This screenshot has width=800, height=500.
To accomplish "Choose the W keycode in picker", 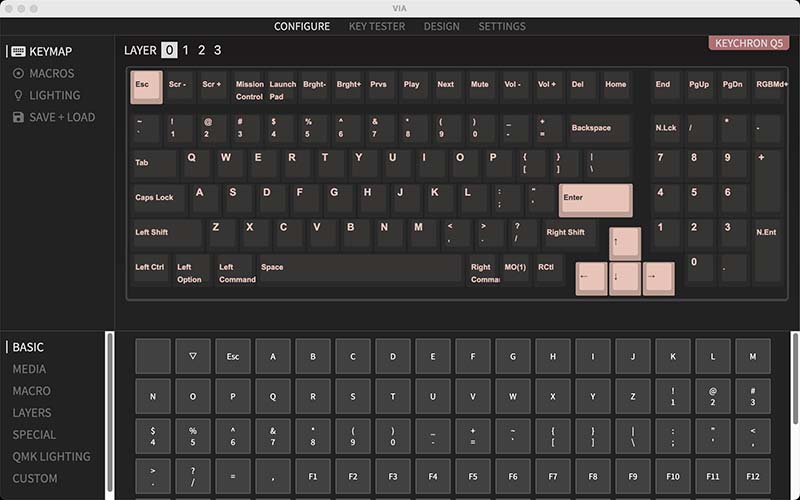I will (513, 396).
